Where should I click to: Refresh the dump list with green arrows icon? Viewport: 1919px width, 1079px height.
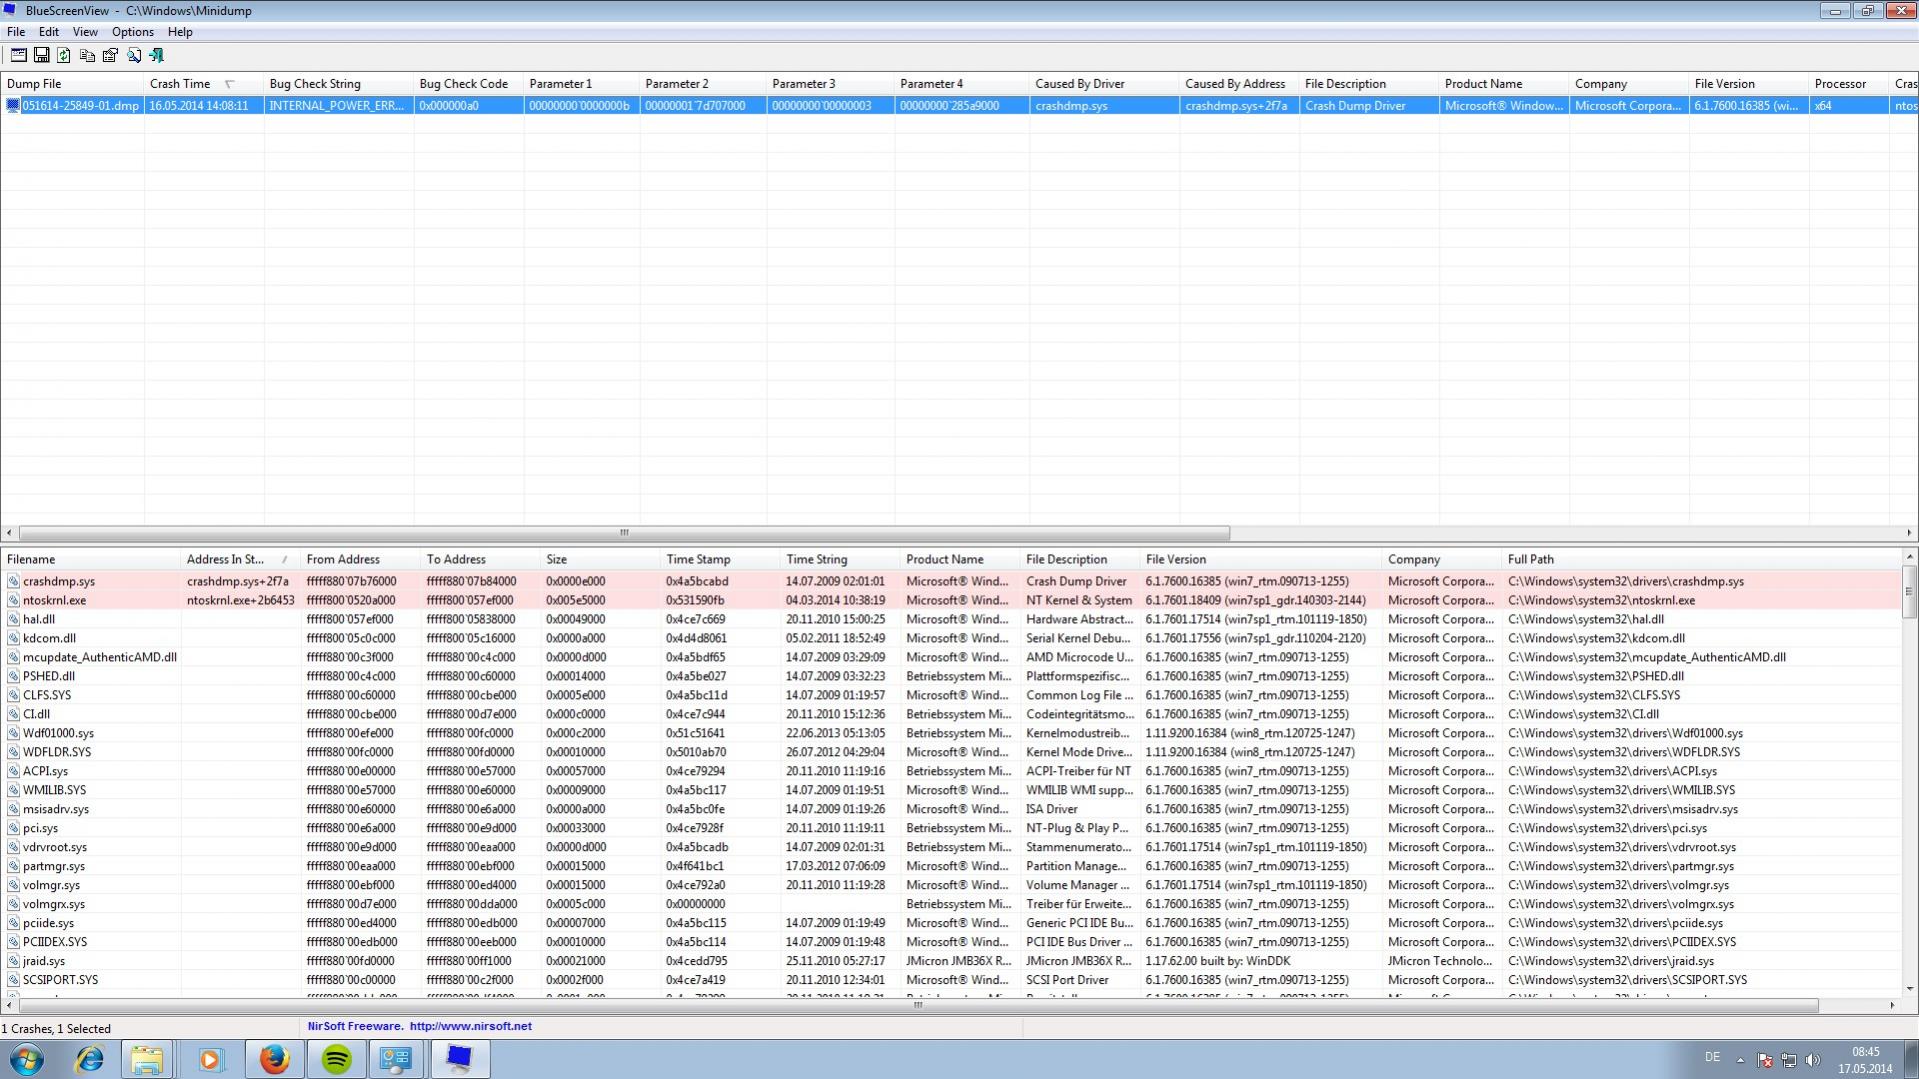click(x=64, y=55)
